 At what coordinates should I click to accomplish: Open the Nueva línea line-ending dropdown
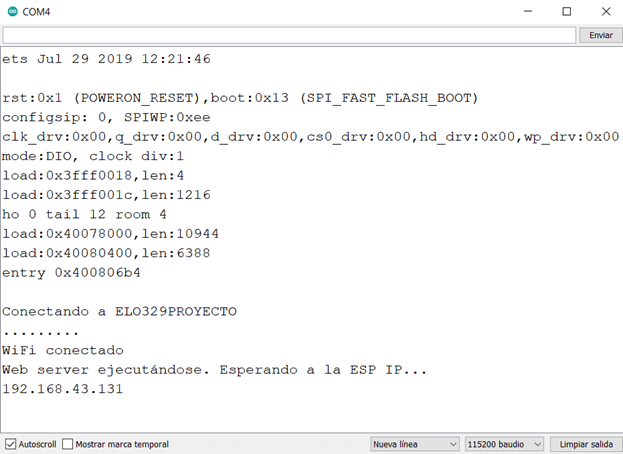point(414,444)
